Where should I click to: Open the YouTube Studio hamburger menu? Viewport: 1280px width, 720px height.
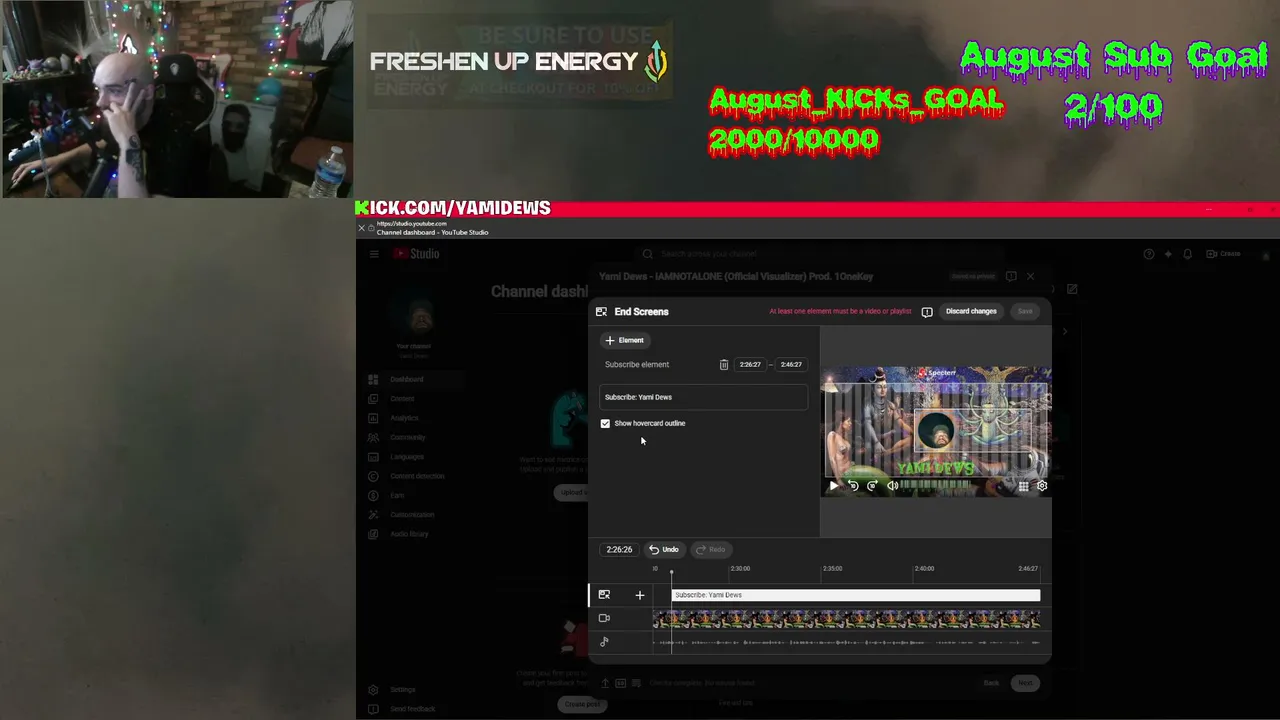tap(374, 254)
